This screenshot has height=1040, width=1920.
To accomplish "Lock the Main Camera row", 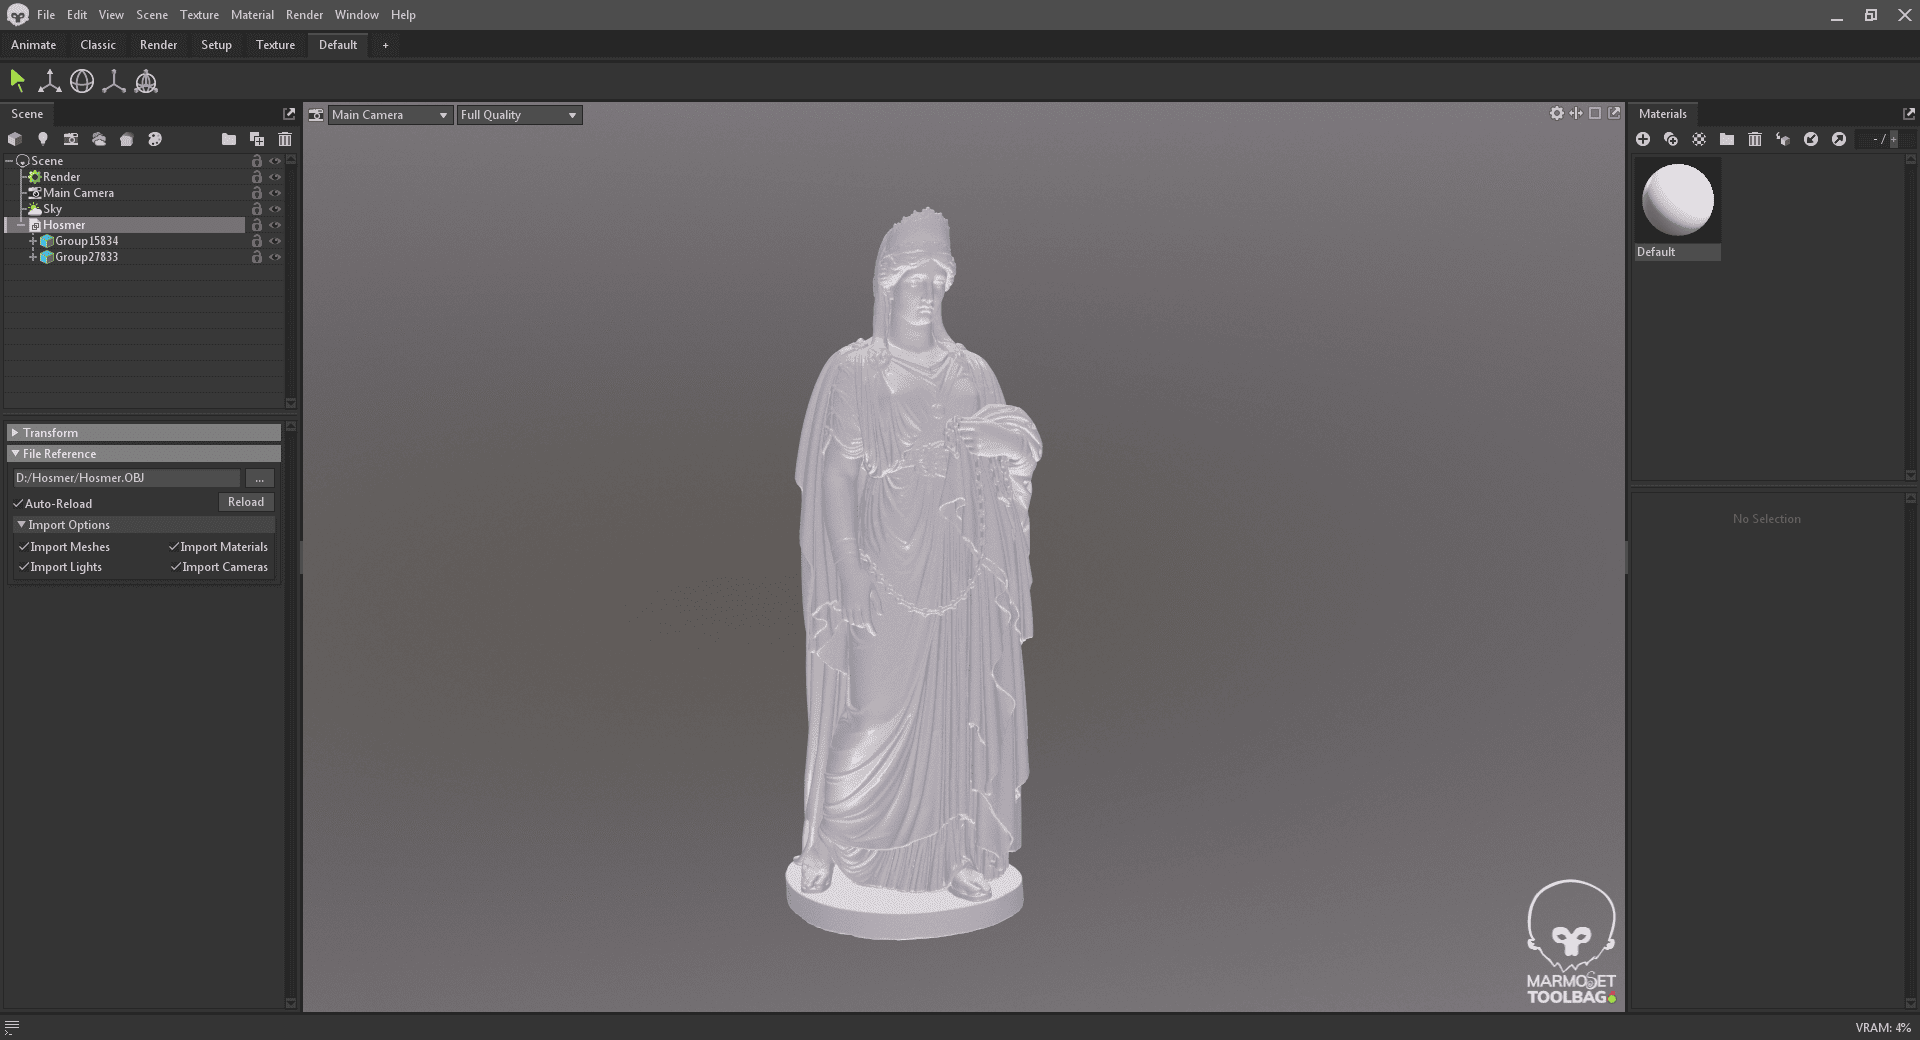I will pyautogui.click(x=257, y=193).
